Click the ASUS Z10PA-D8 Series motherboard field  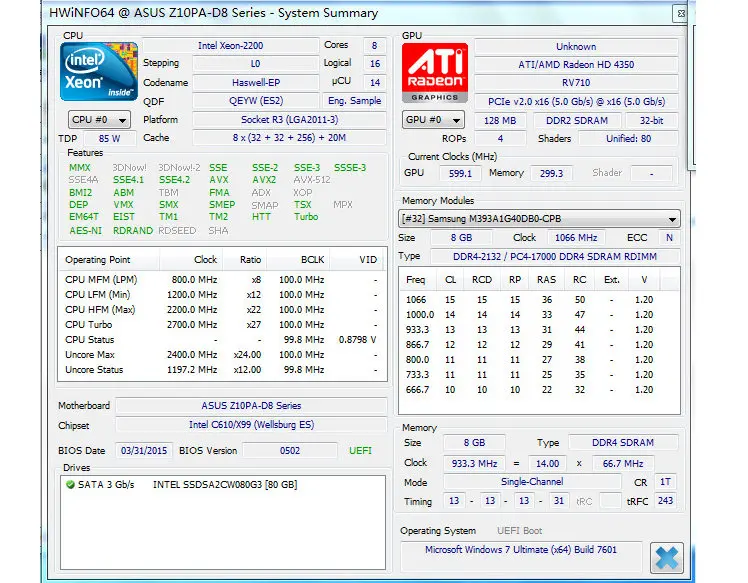tap(251, 406)
